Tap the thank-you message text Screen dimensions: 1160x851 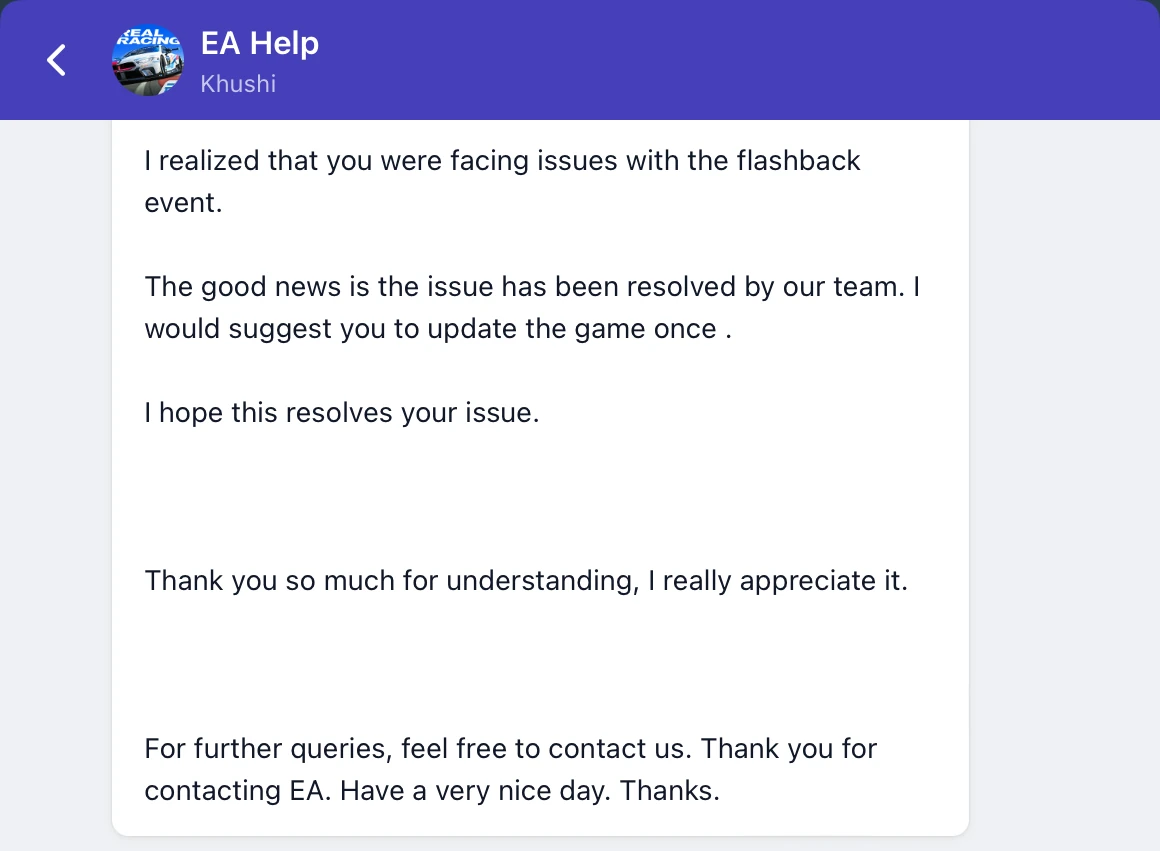[527, 580]
